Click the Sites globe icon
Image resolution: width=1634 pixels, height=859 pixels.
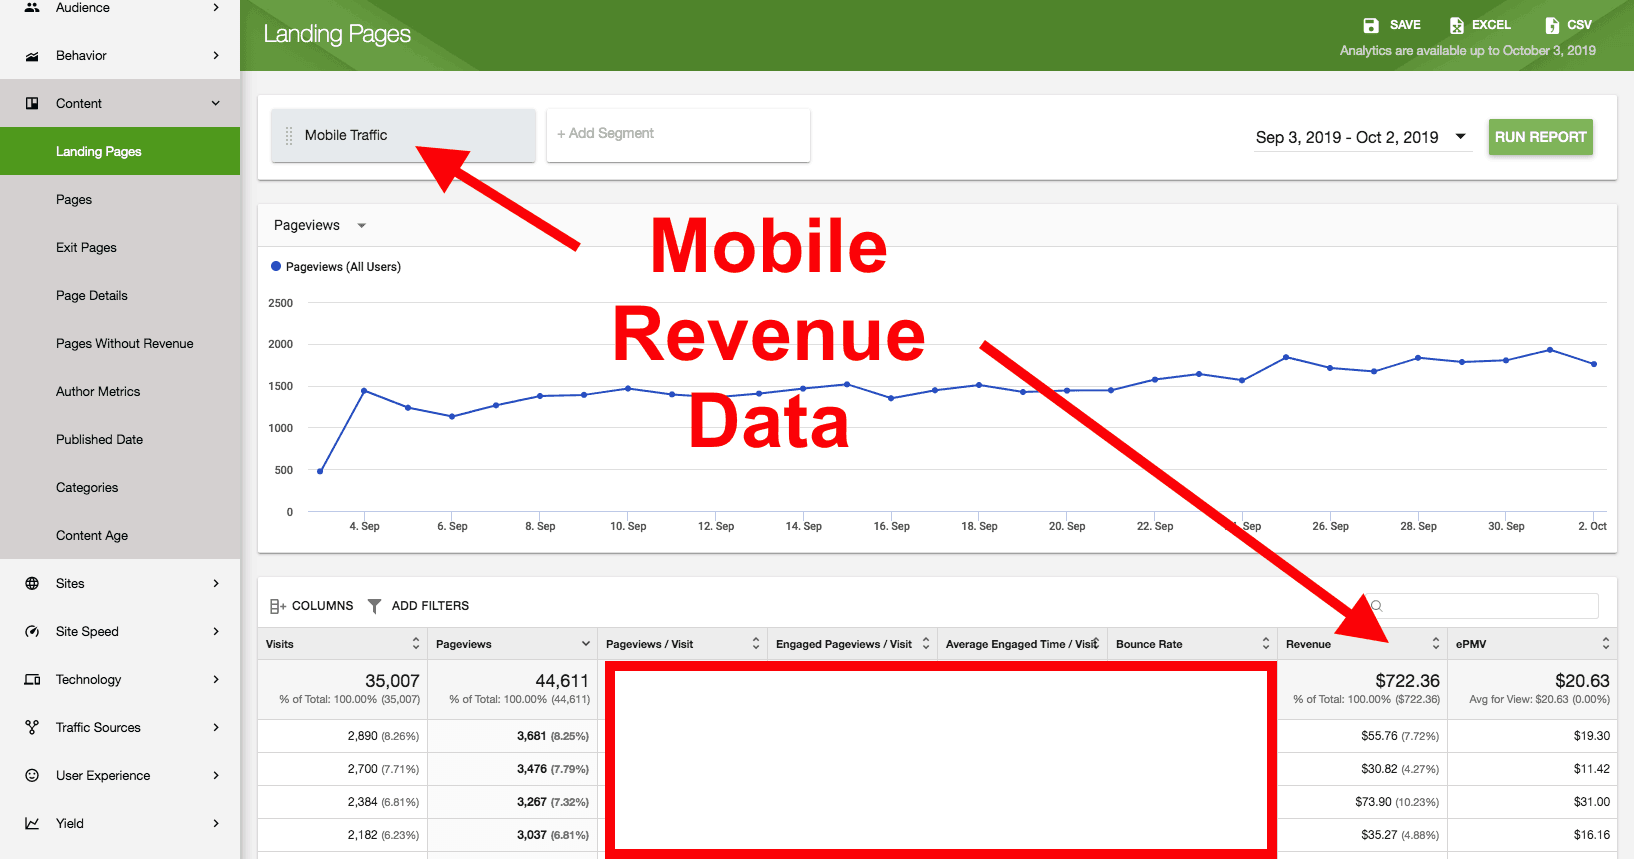click(x=32, y=583)
